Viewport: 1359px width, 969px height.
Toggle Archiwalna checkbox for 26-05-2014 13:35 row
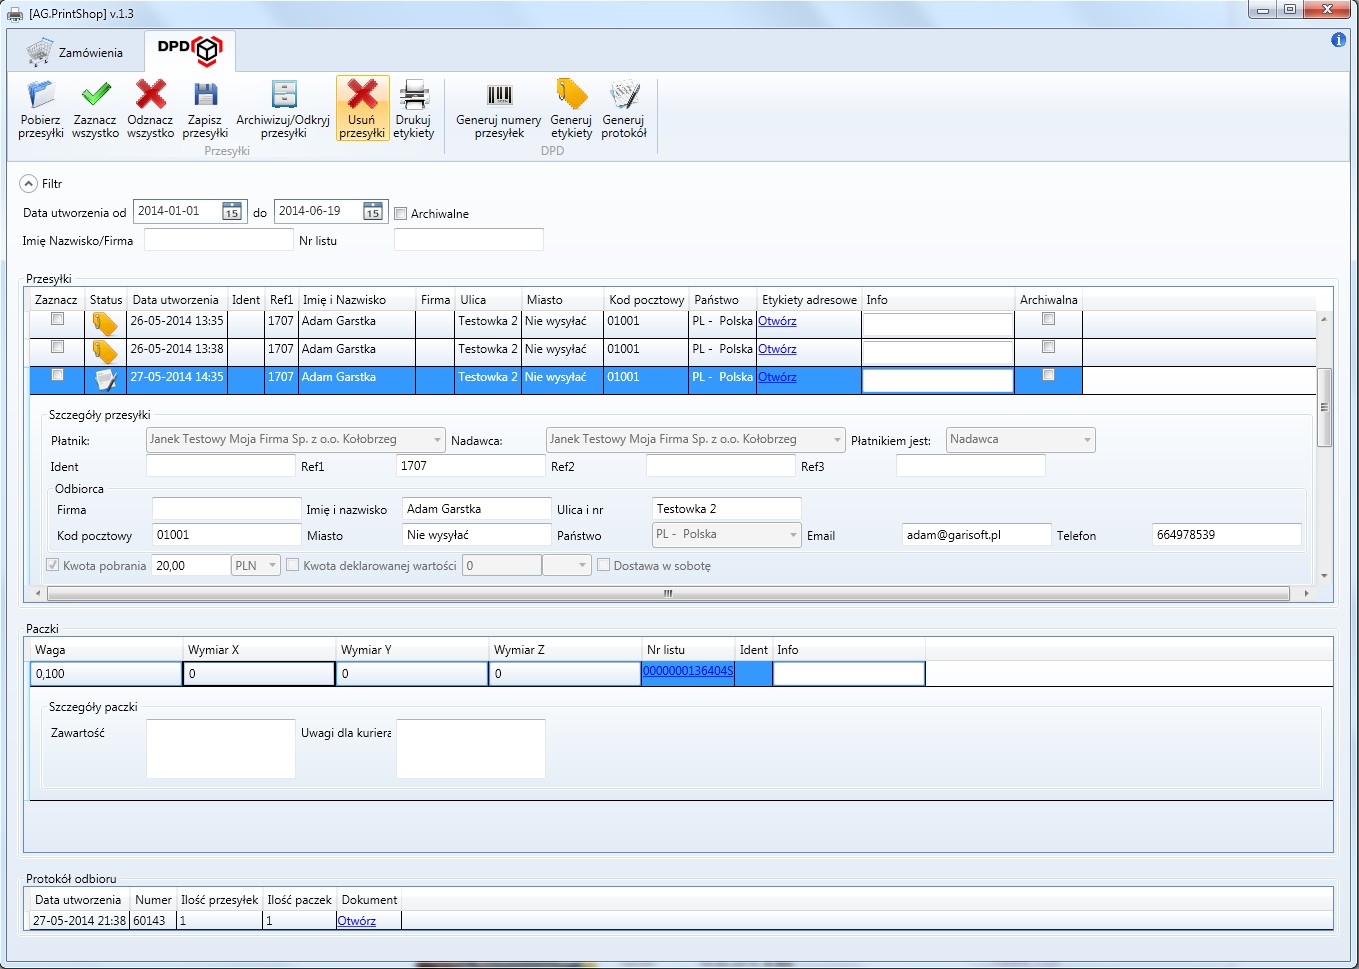[1048, 319]
